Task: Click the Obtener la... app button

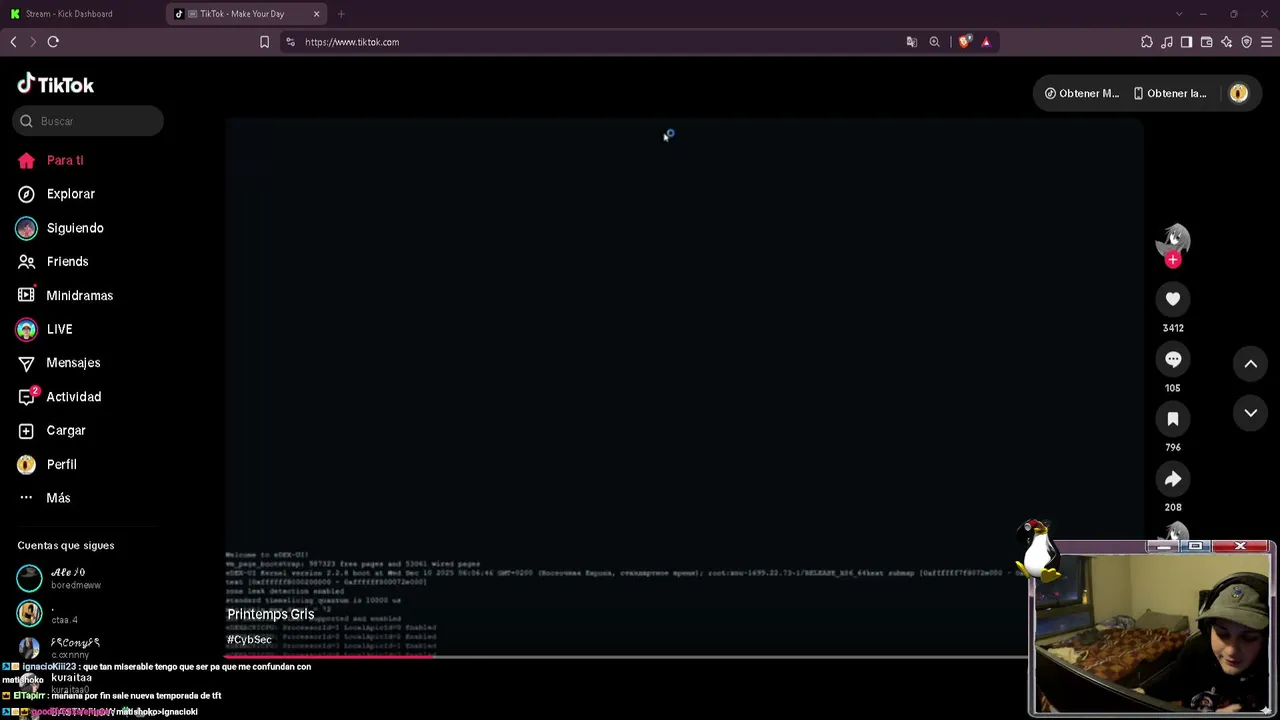Action: (x=1170, y=93)
